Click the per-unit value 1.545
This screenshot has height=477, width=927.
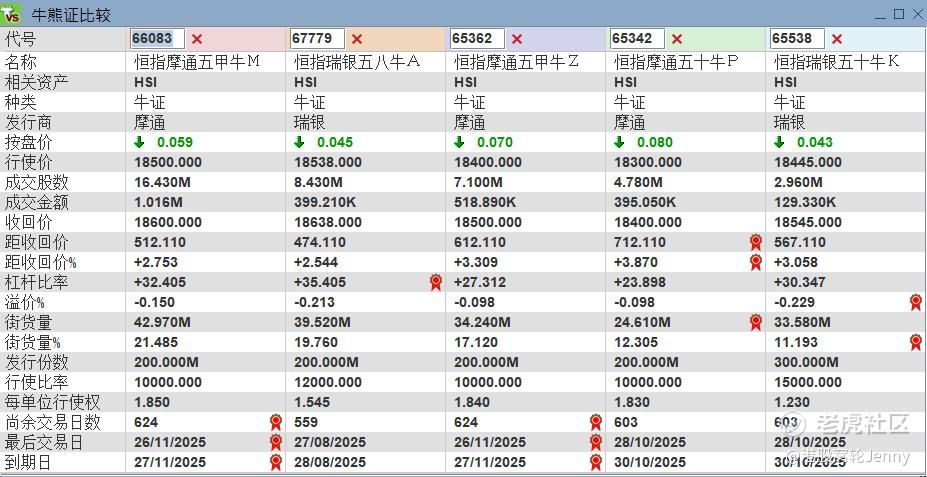312,403
